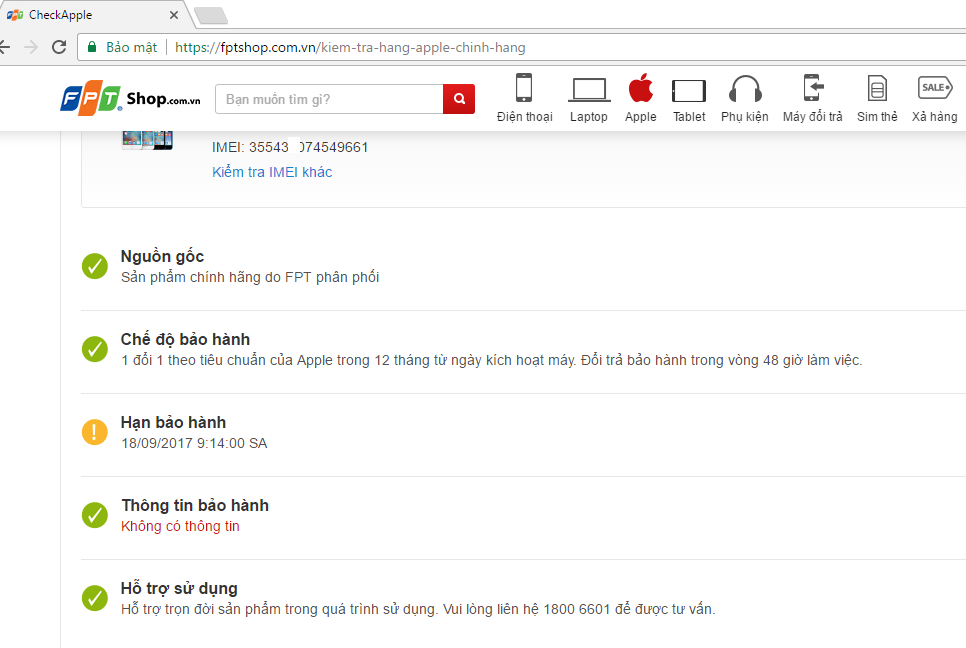This screenshot has height=648, width=966.
Task: Click the green checkmark beside Nguồn gốc
Action: 95,266
